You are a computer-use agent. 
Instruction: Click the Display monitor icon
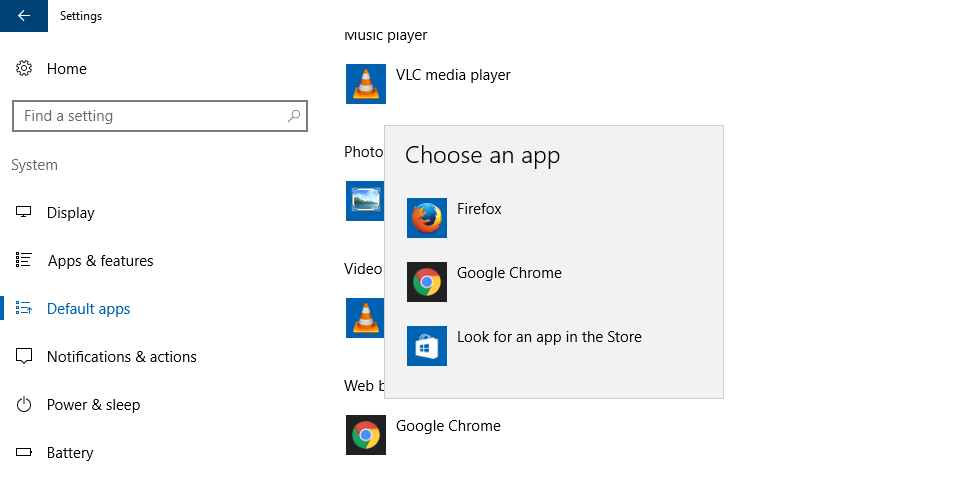coord(24,213)
